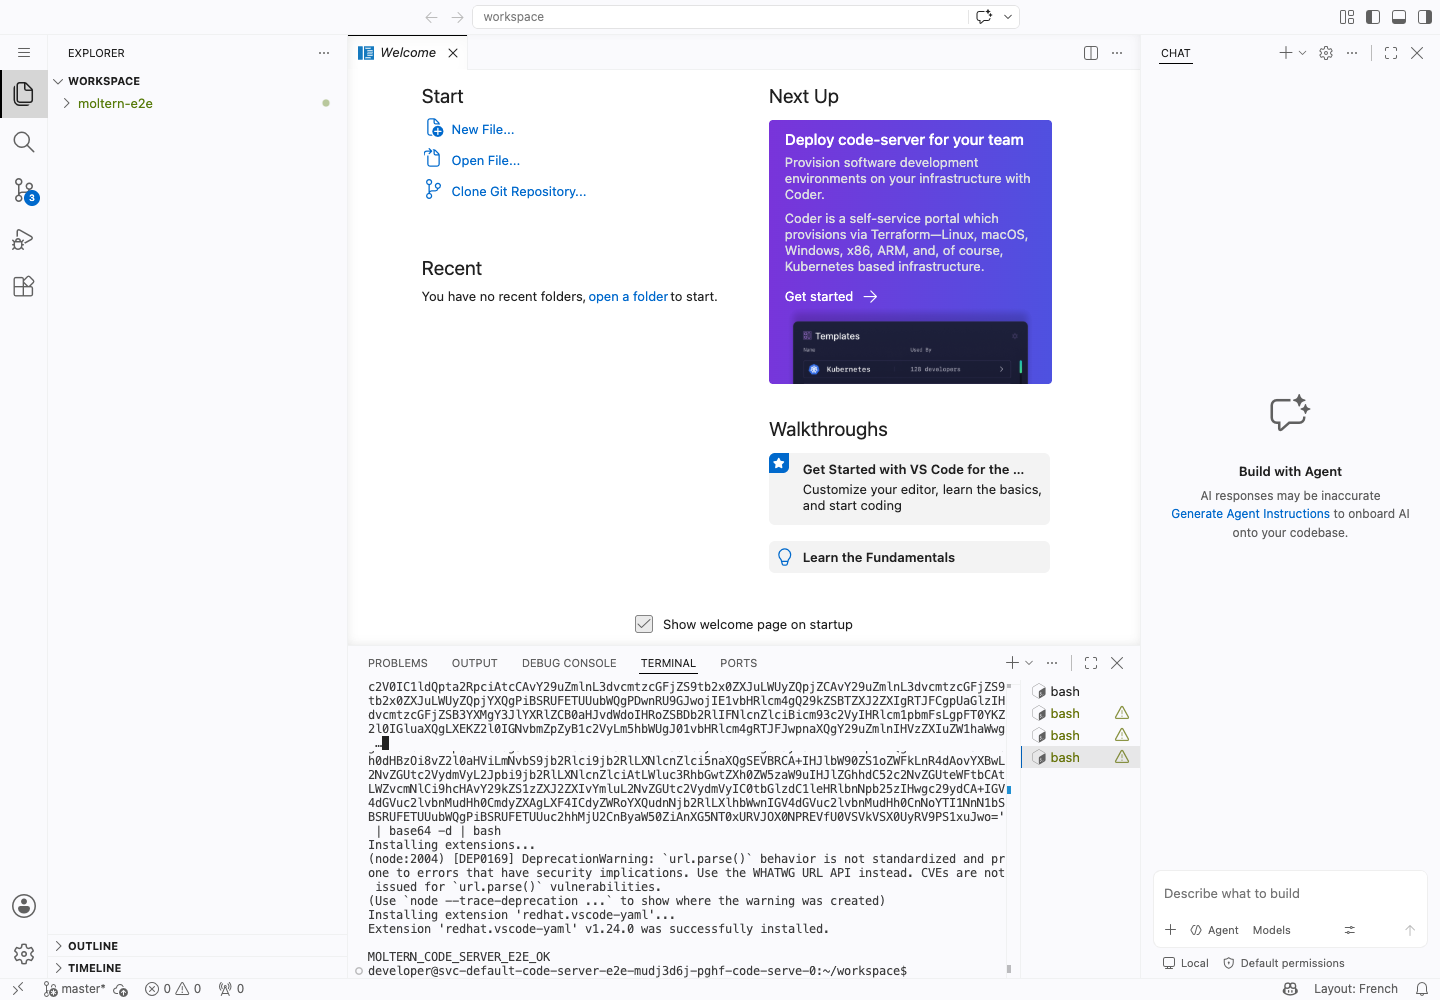Click the Generate Agent Instructions link
Viewport: 1440px width, 1000px height.
[1251, 514]
